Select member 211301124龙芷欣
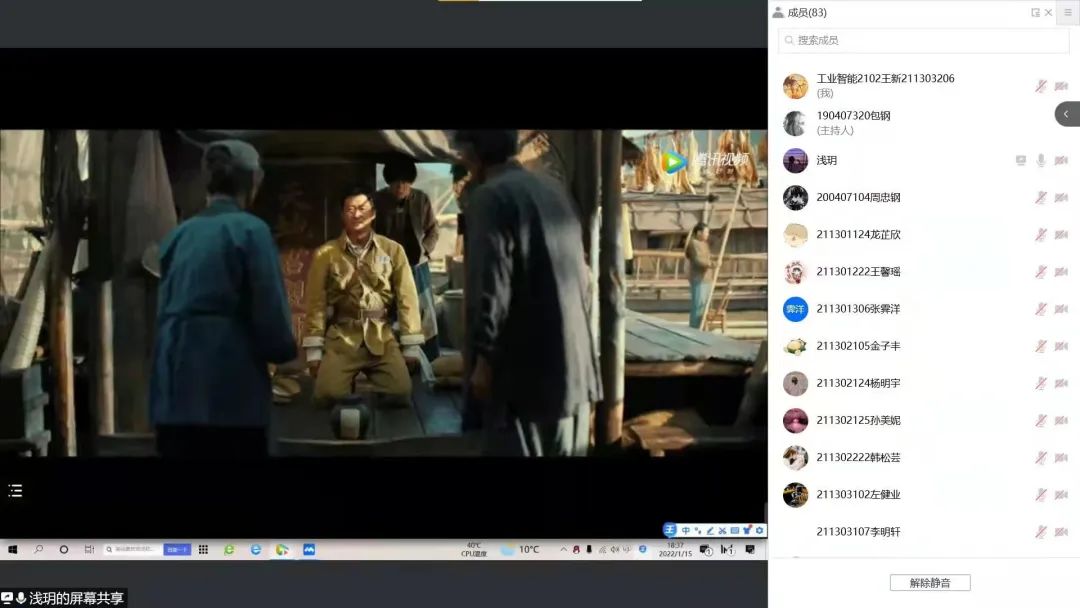Viewport: 1080px width, 608px height. point(924,235)
